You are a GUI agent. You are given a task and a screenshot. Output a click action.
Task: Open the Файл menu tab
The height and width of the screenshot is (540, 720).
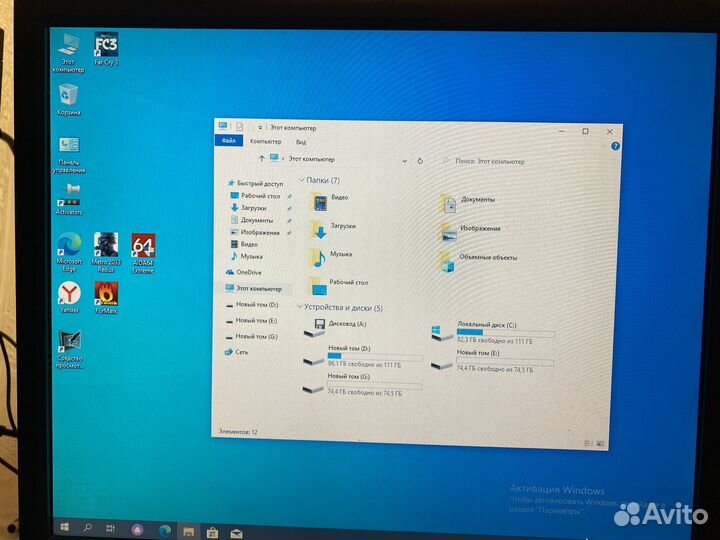(x=229, y=142)
